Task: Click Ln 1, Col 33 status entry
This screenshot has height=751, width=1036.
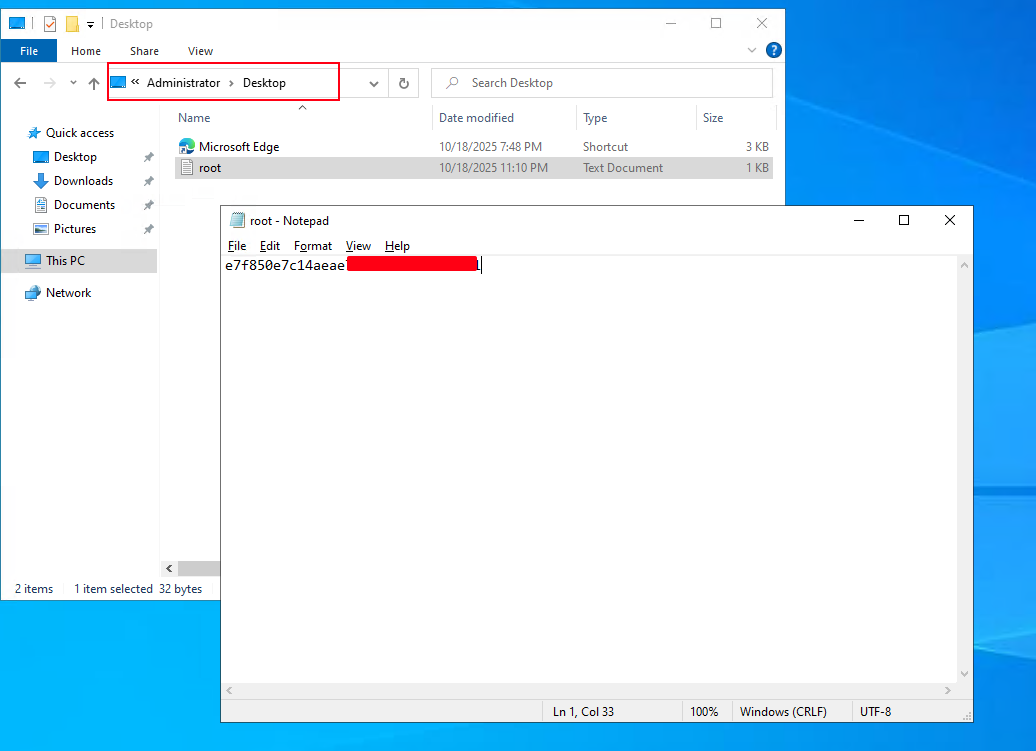Action: click(x=583, y=712)
